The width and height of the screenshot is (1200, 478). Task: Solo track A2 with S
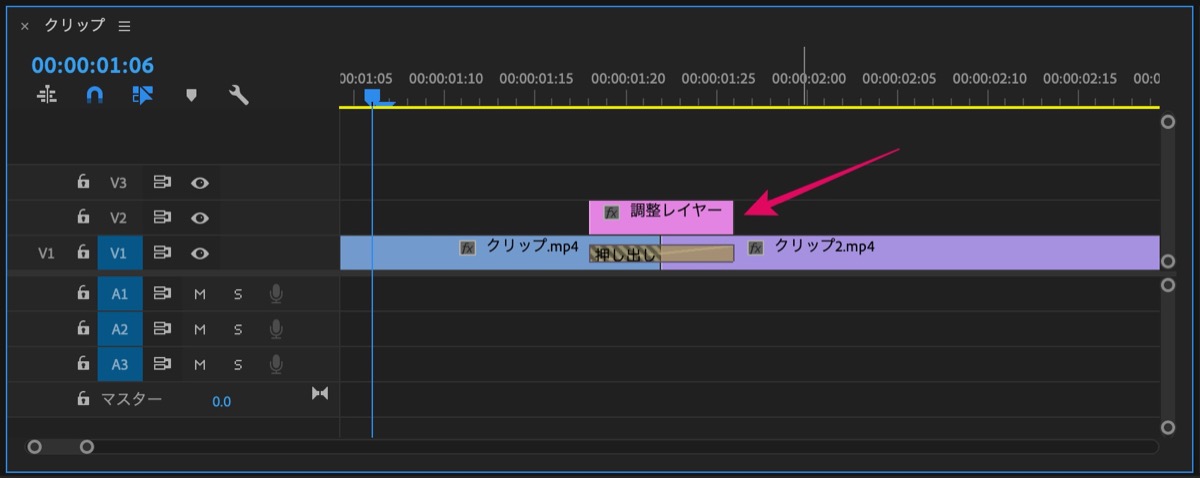[x=238, y=329]
